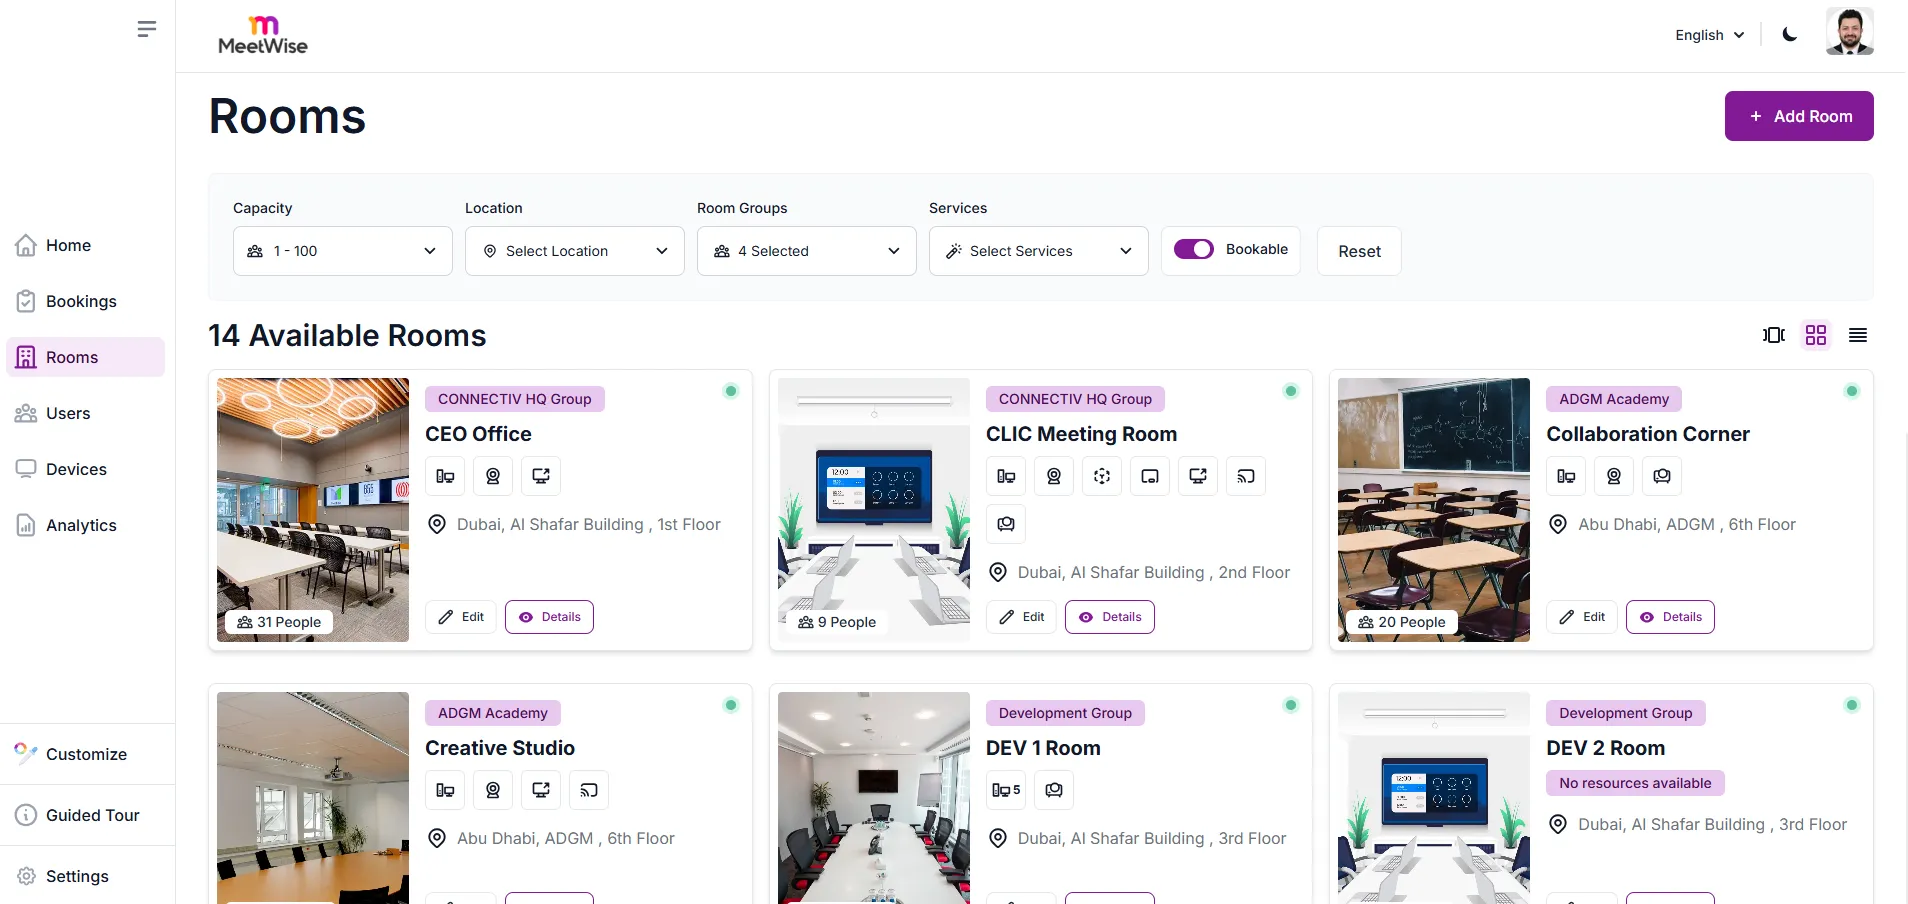Open the Creative Studio room title
The height and width of the screenshot is (904, 1908).
pos(500,748)
